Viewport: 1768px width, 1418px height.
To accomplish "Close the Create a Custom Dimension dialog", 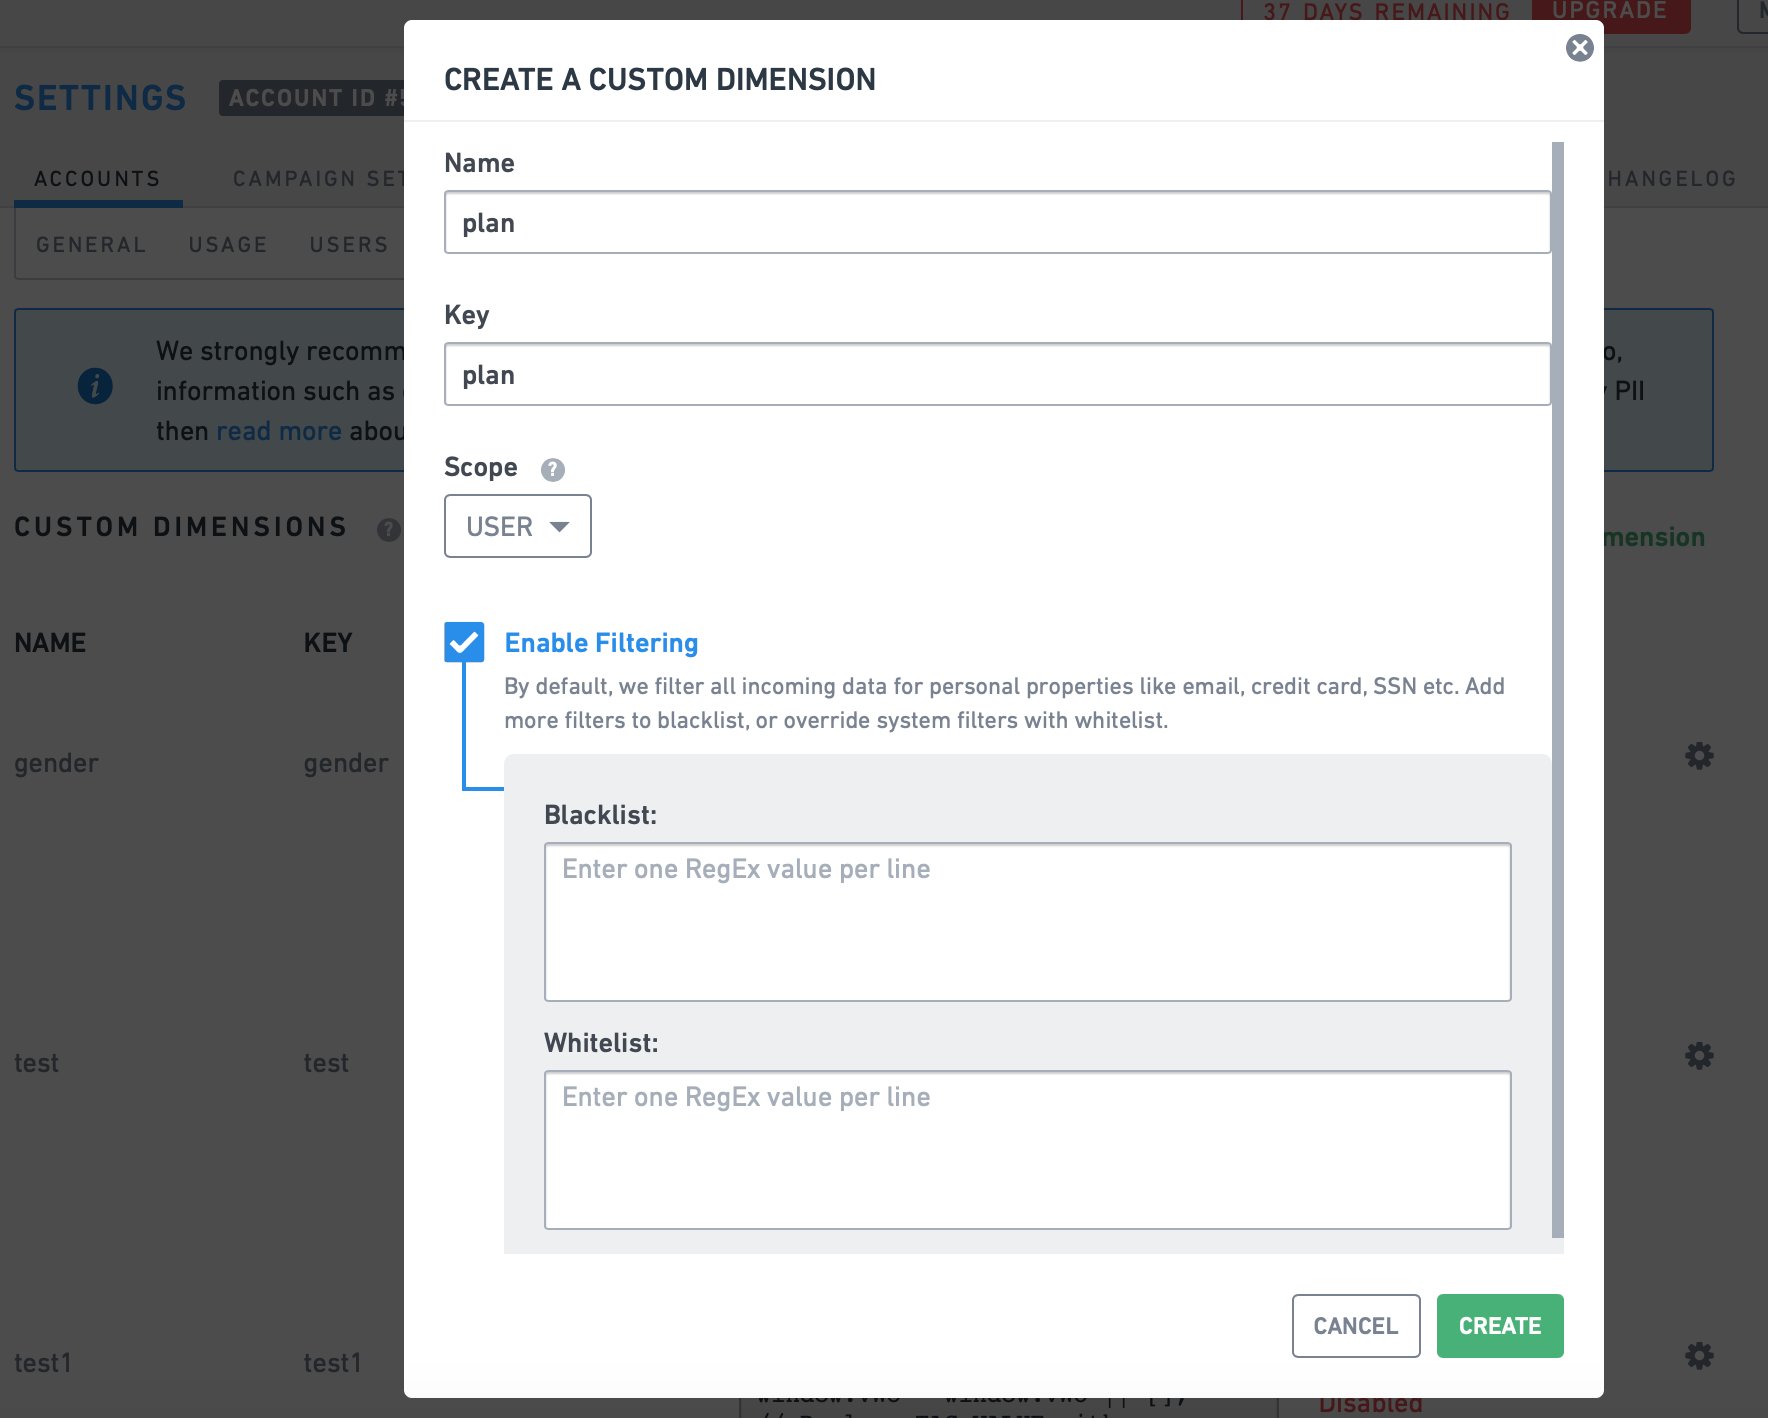I will 1579,48.
